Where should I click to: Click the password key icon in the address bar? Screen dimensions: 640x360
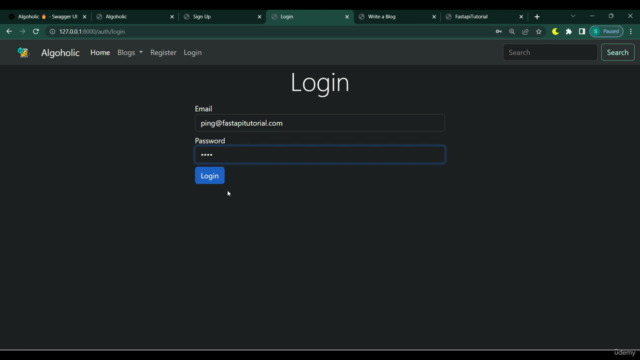[x=499, y=31]
